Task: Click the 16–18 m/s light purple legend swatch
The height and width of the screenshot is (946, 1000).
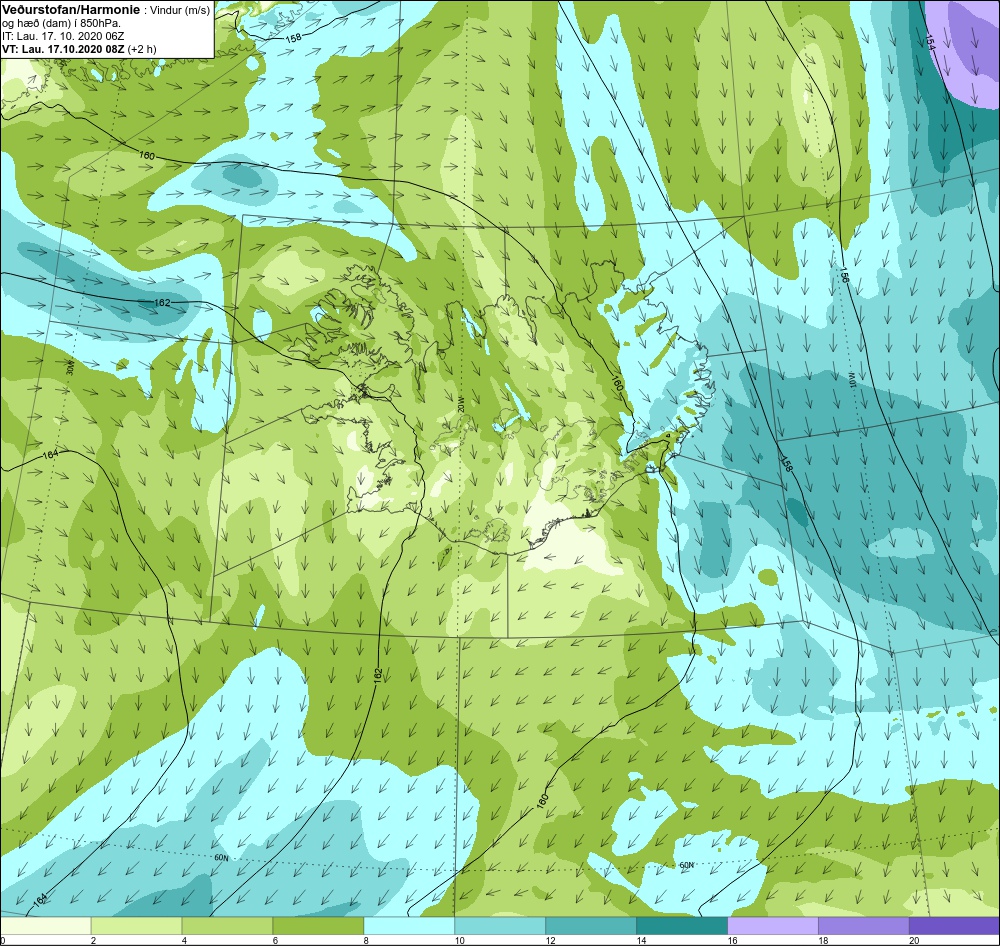Action: click(773, 925)
